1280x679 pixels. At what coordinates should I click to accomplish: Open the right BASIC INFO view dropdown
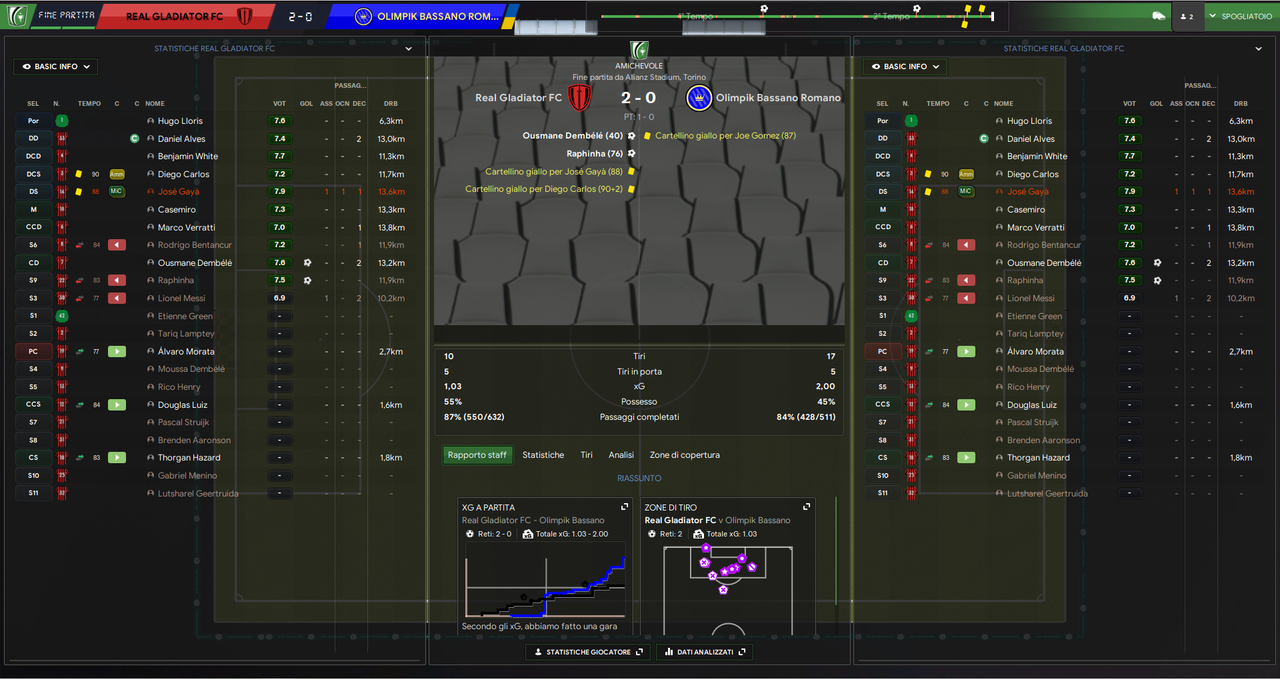905,67
